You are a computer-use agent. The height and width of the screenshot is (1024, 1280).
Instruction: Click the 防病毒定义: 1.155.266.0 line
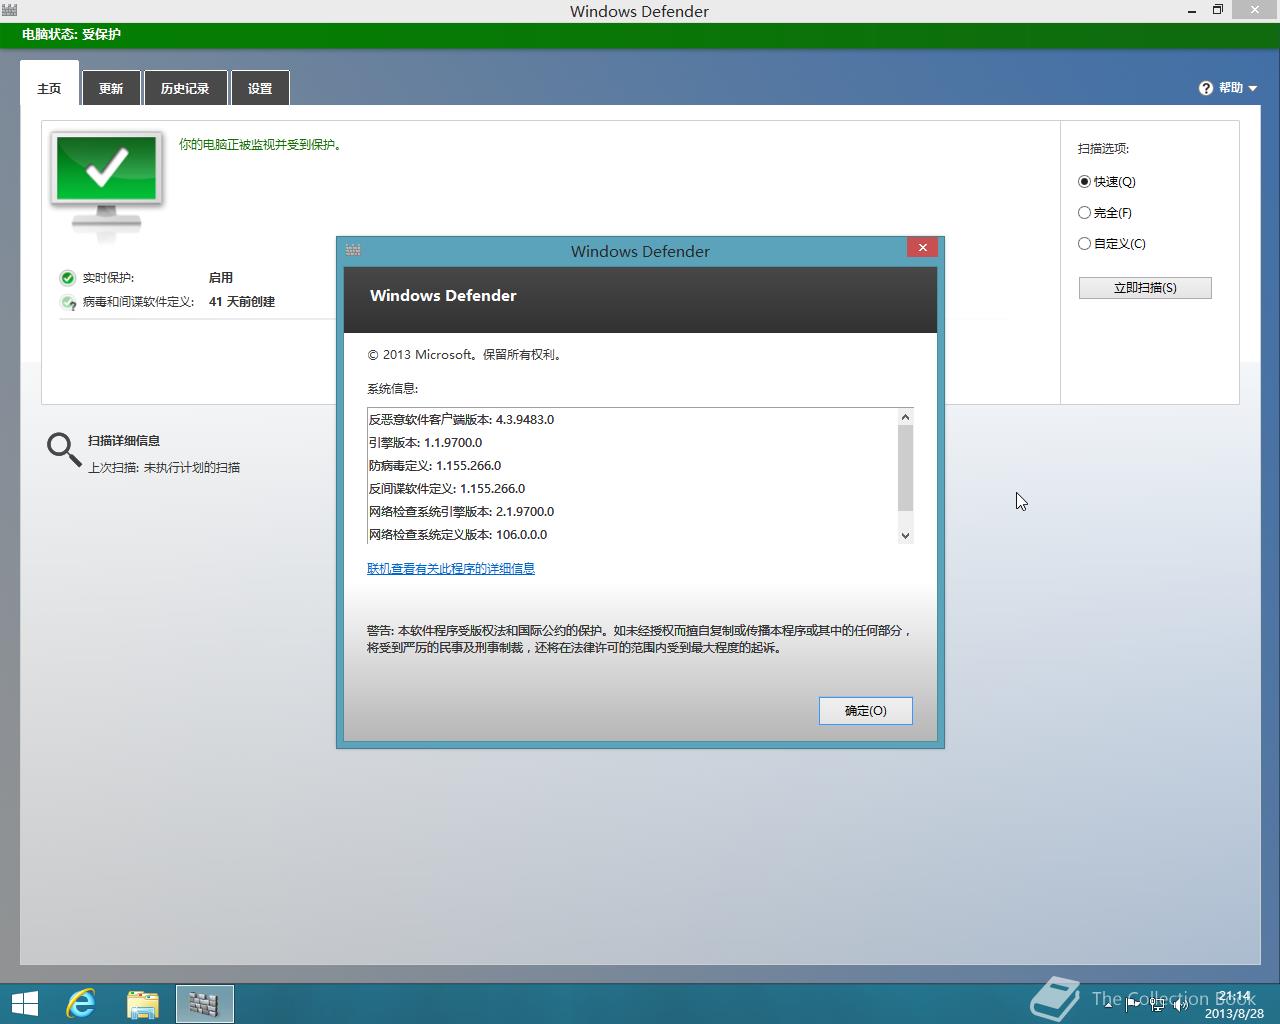(x=435, y=466)
